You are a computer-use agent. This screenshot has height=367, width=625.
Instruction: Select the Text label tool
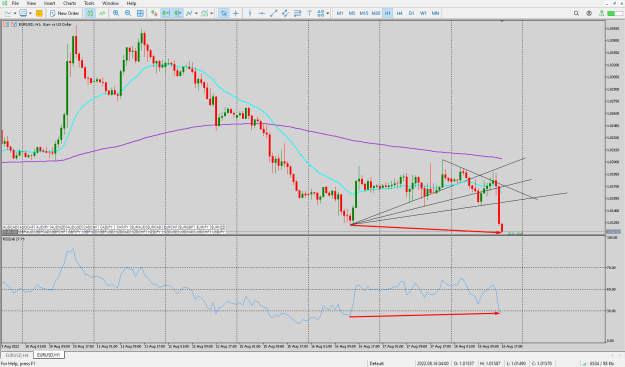309,13
